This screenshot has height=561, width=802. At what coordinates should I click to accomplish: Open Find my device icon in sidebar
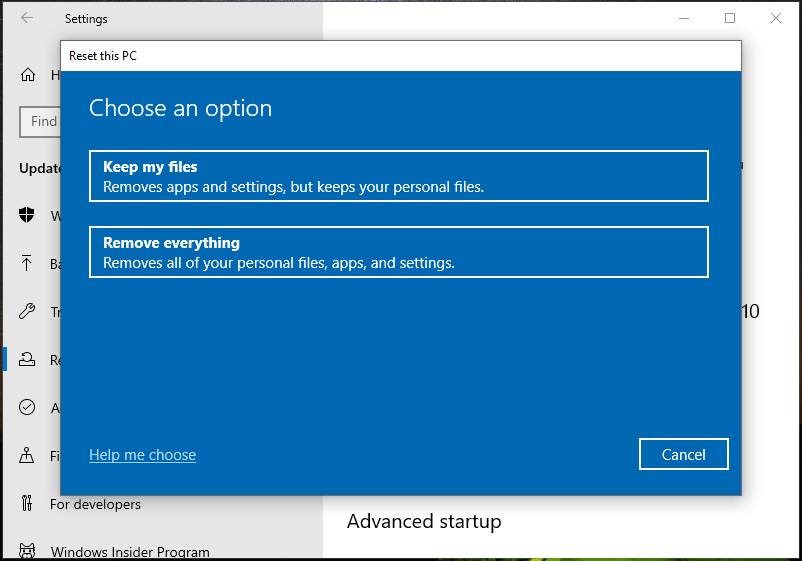coord(27,455)
